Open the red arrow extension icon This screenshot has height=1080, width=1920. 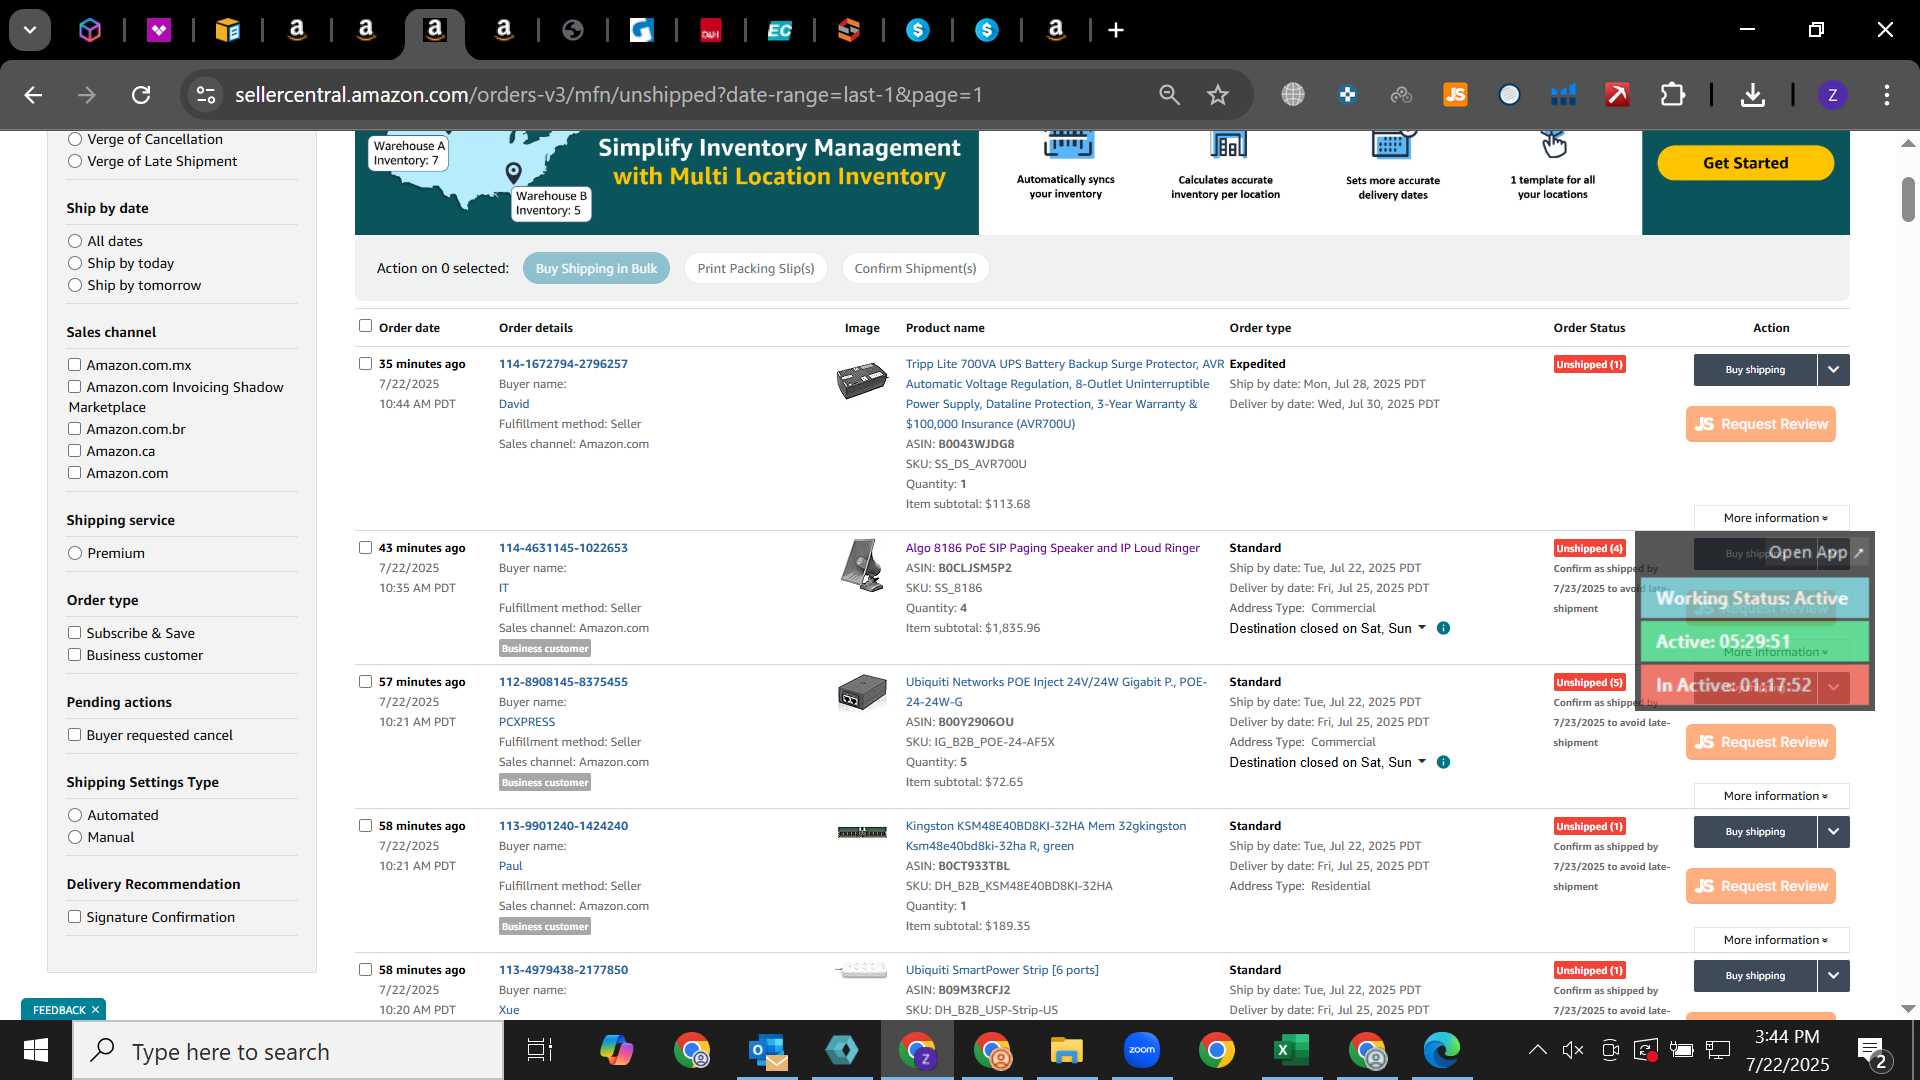(1617, 95)
